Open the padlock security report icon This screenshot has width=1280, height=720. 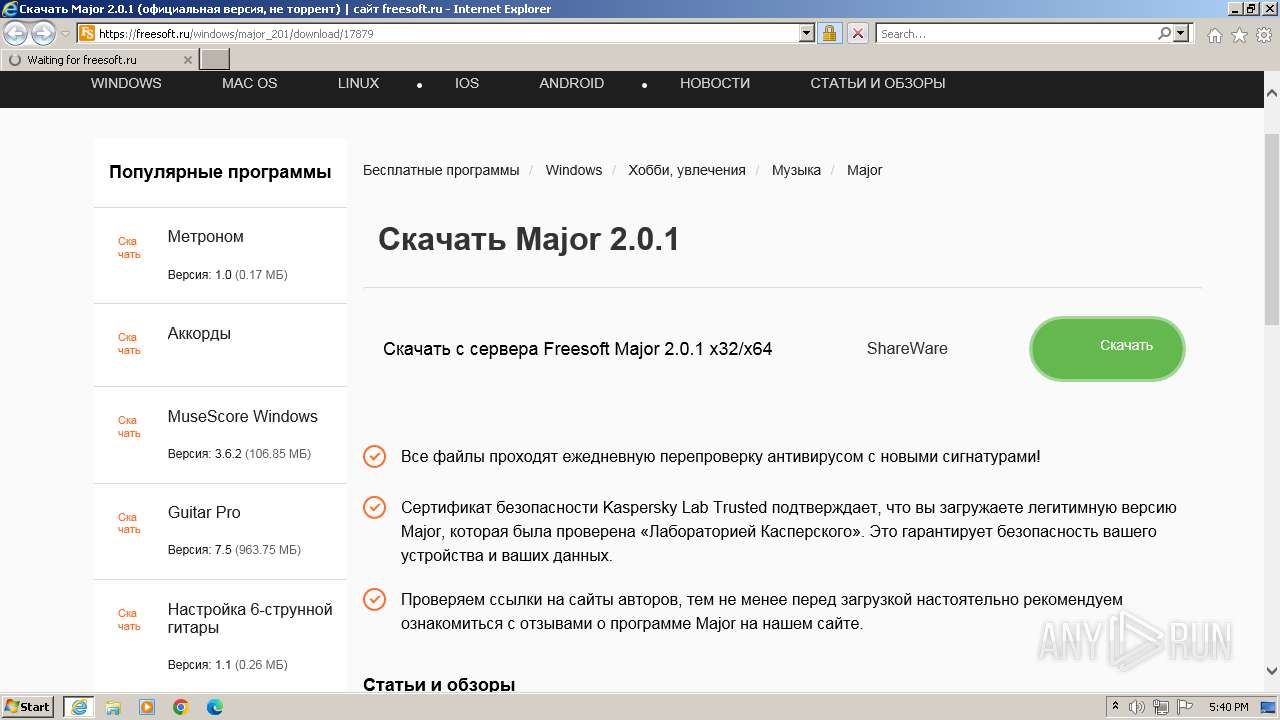829,33
